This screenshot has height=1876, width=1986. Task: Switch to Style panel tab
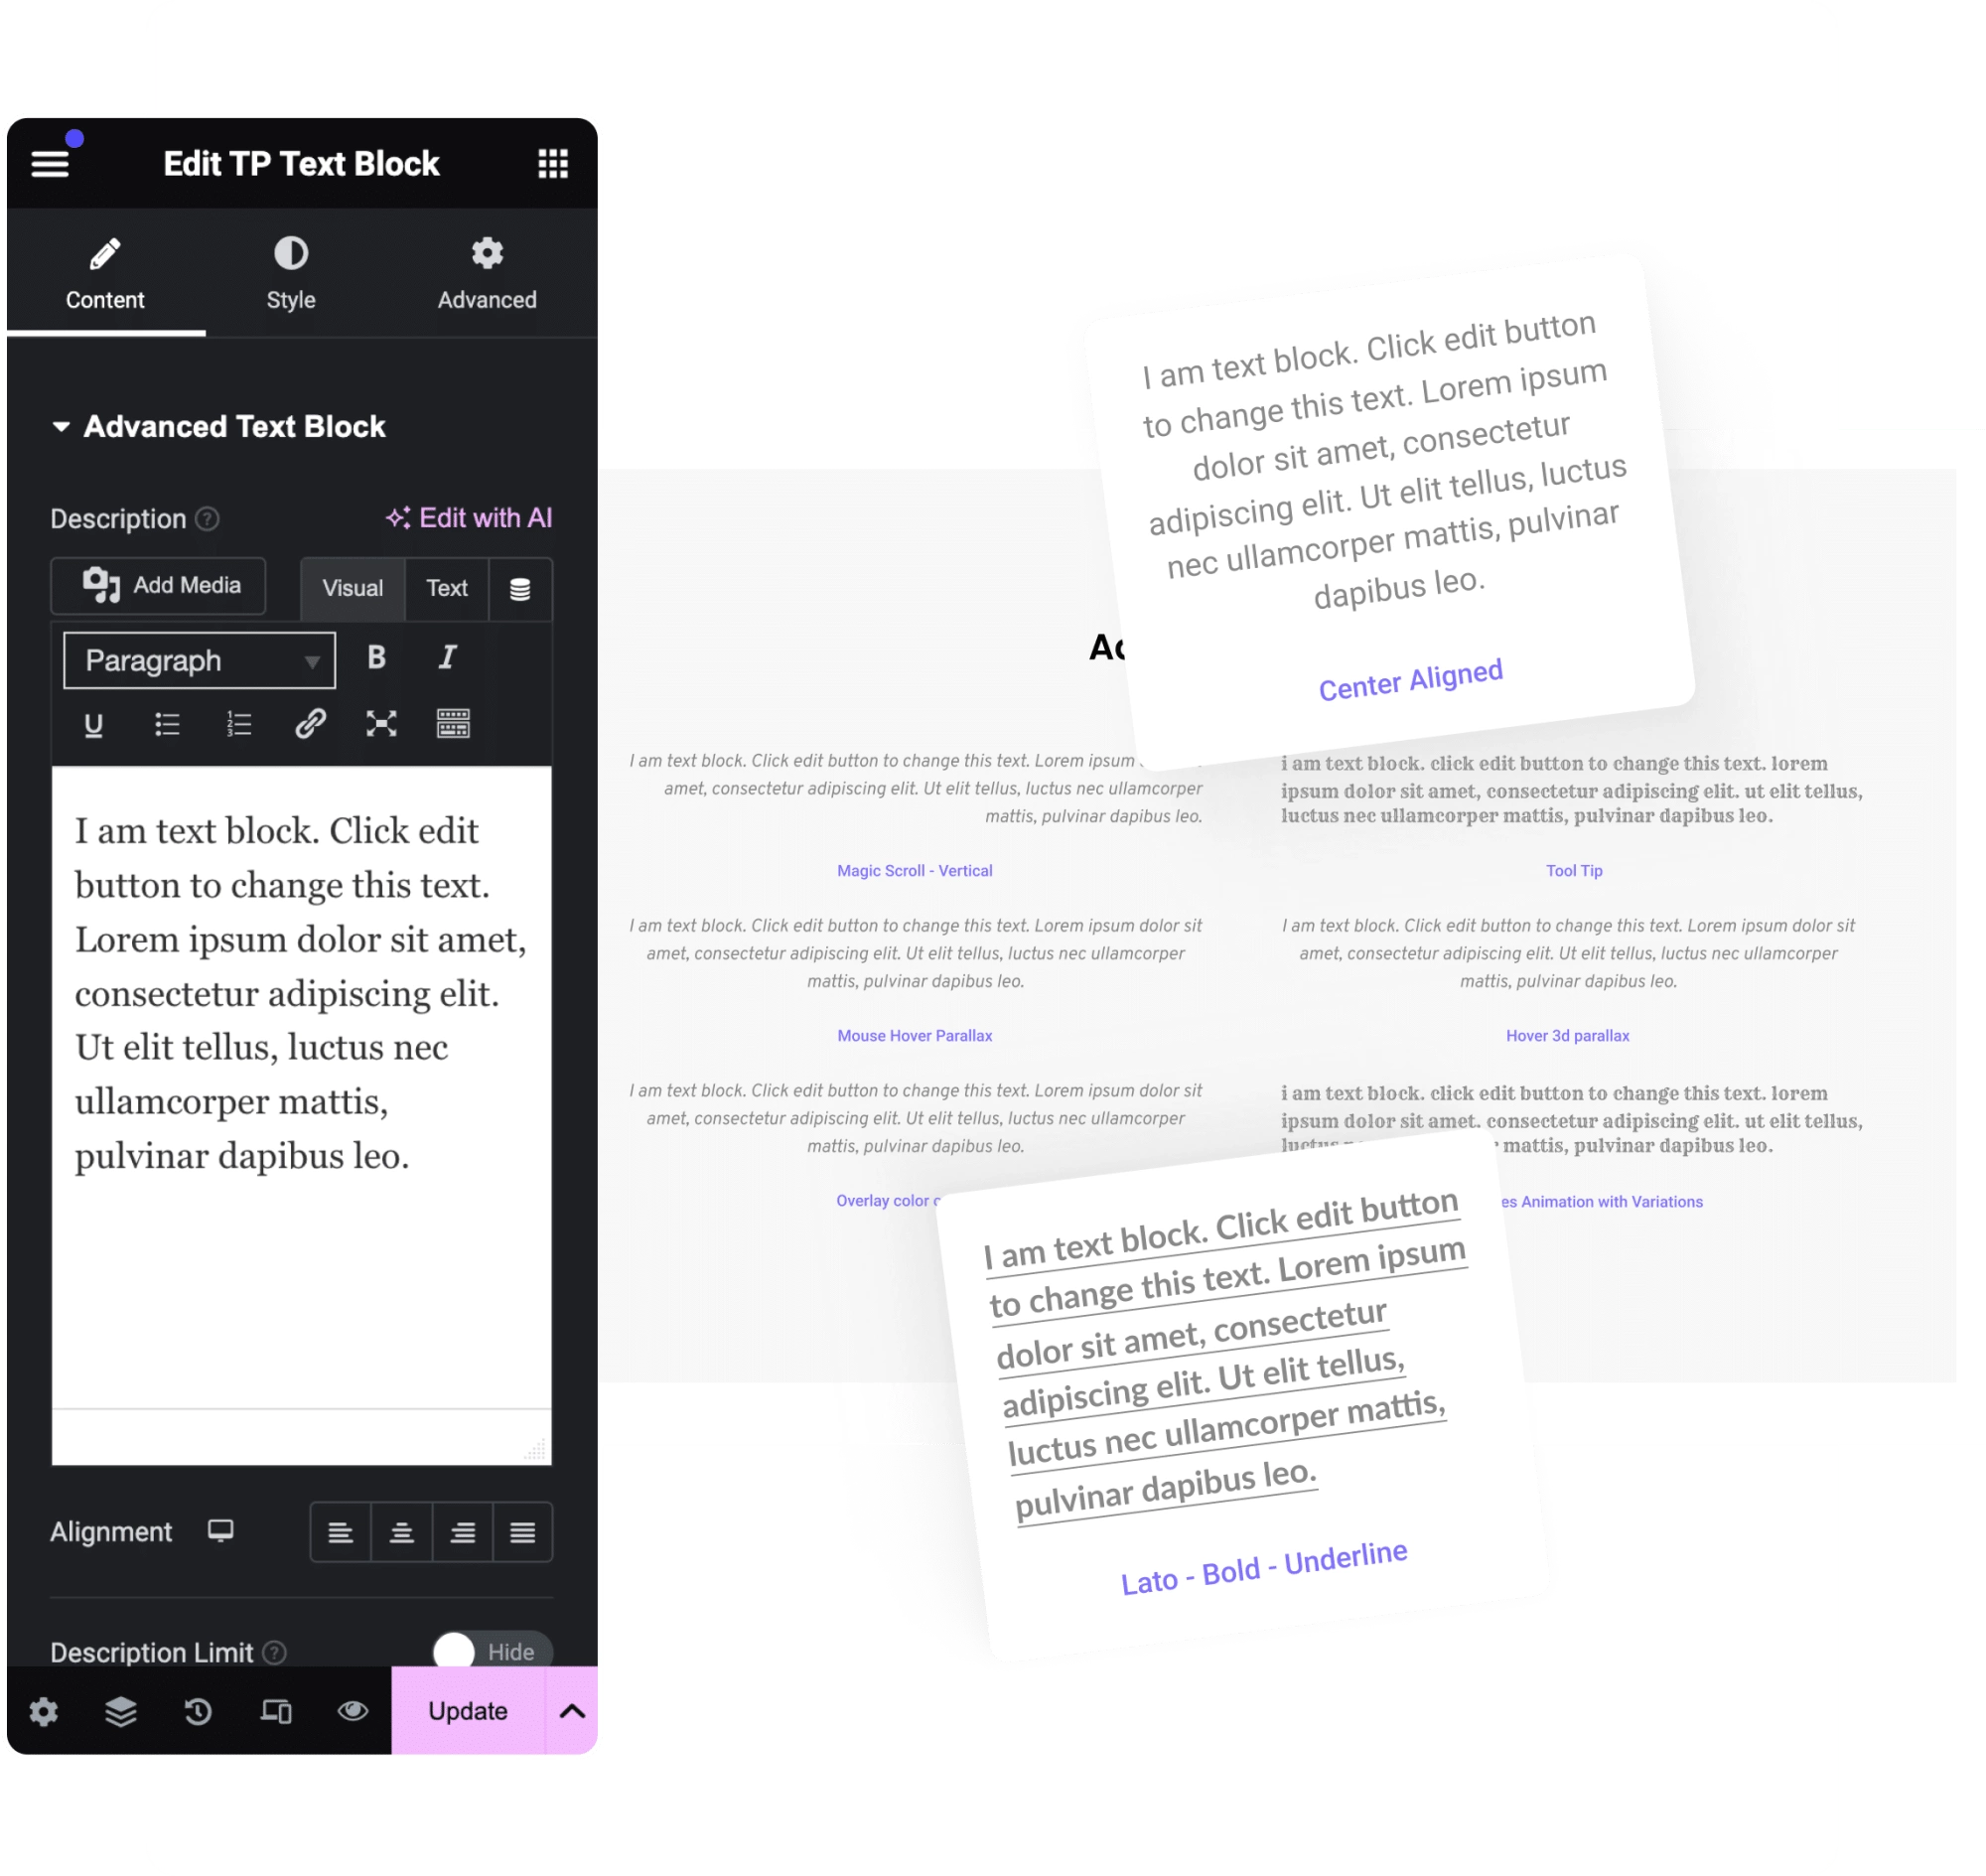point(289,273)
